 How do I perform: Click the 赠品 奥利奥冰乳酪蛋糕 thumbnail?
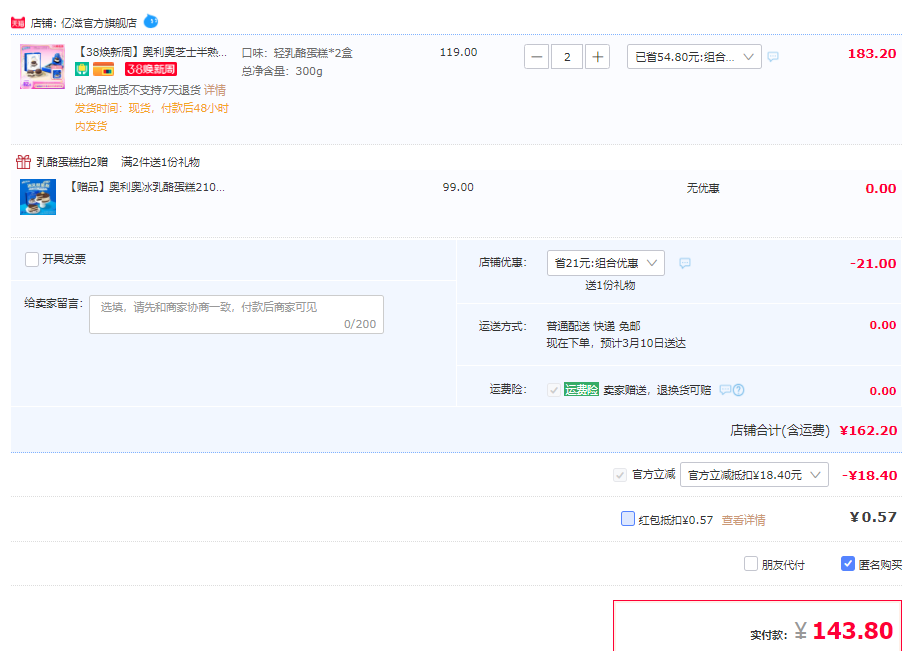coord(38,197)
